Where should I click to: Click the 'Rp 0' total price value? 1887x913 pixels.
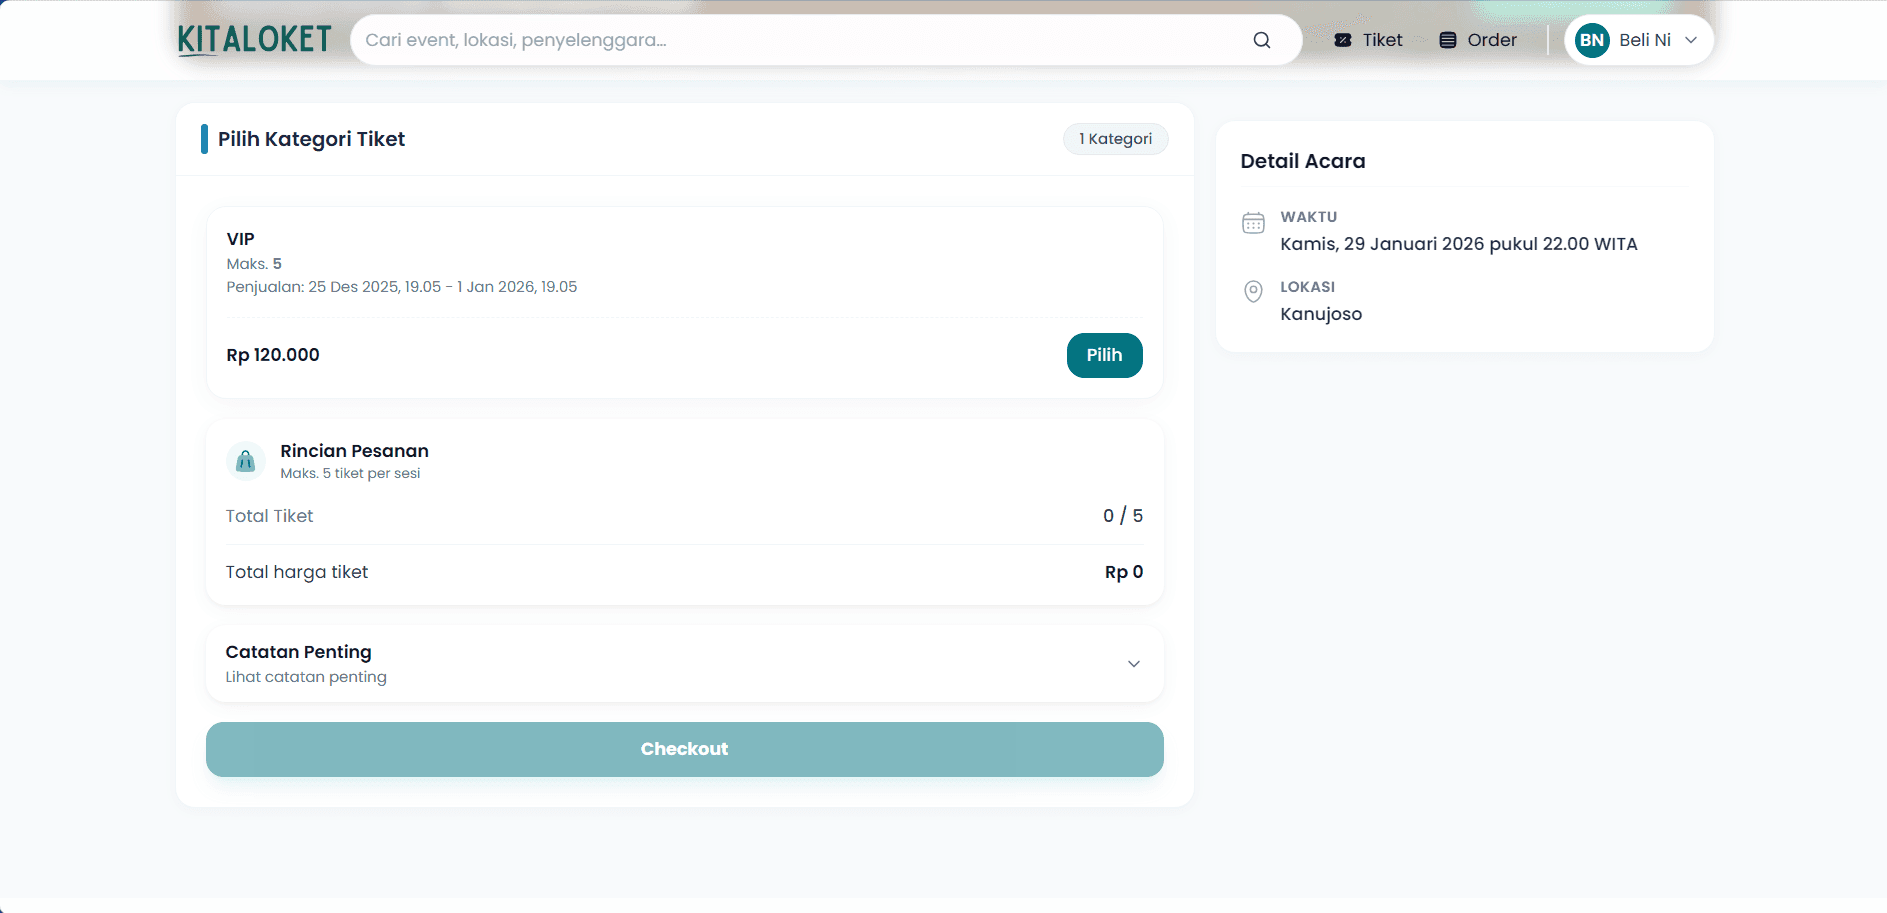click(1124, 572)
